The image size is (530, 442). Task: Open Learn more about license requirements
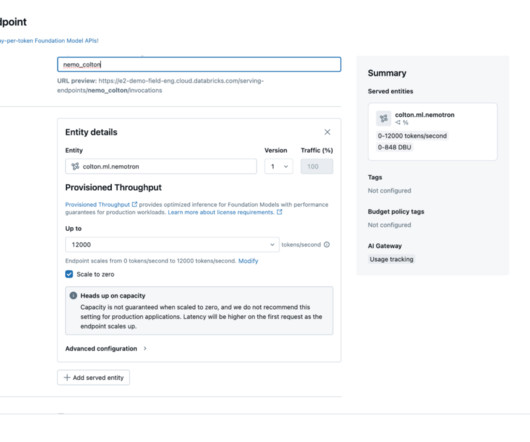pyautogui.click(x=221, y=212)
